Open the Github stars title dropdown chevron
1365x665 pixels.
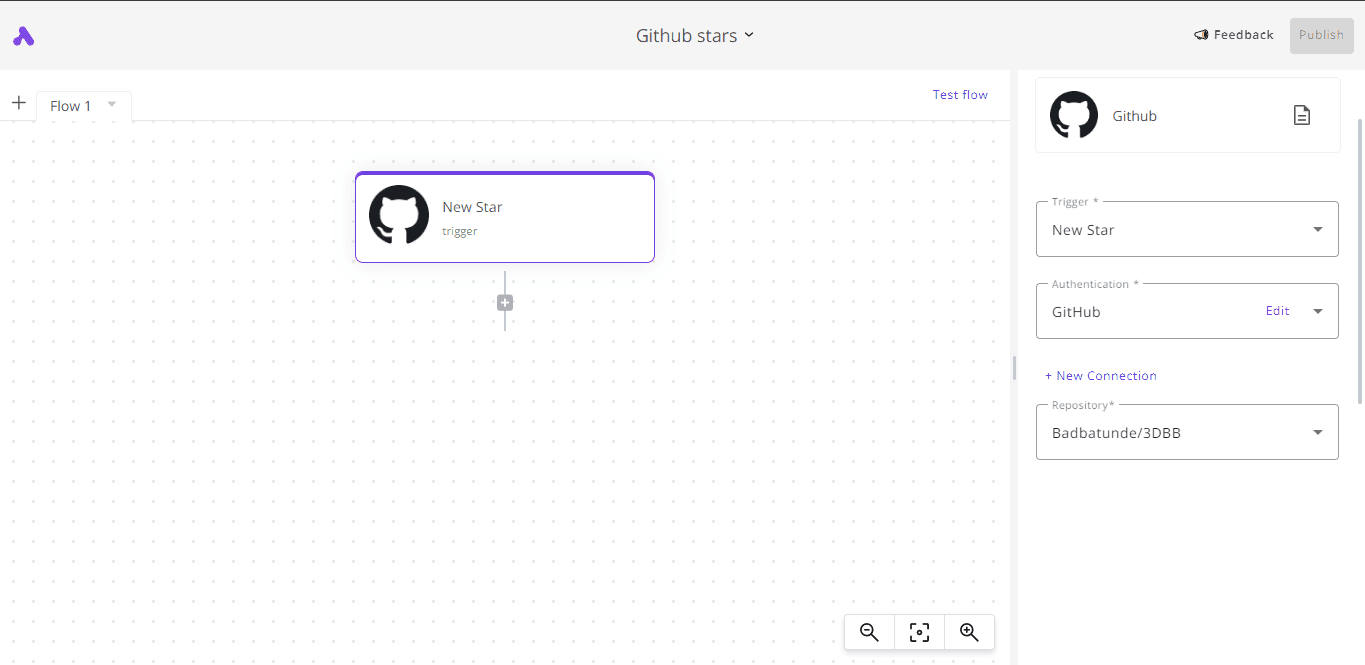749,35
